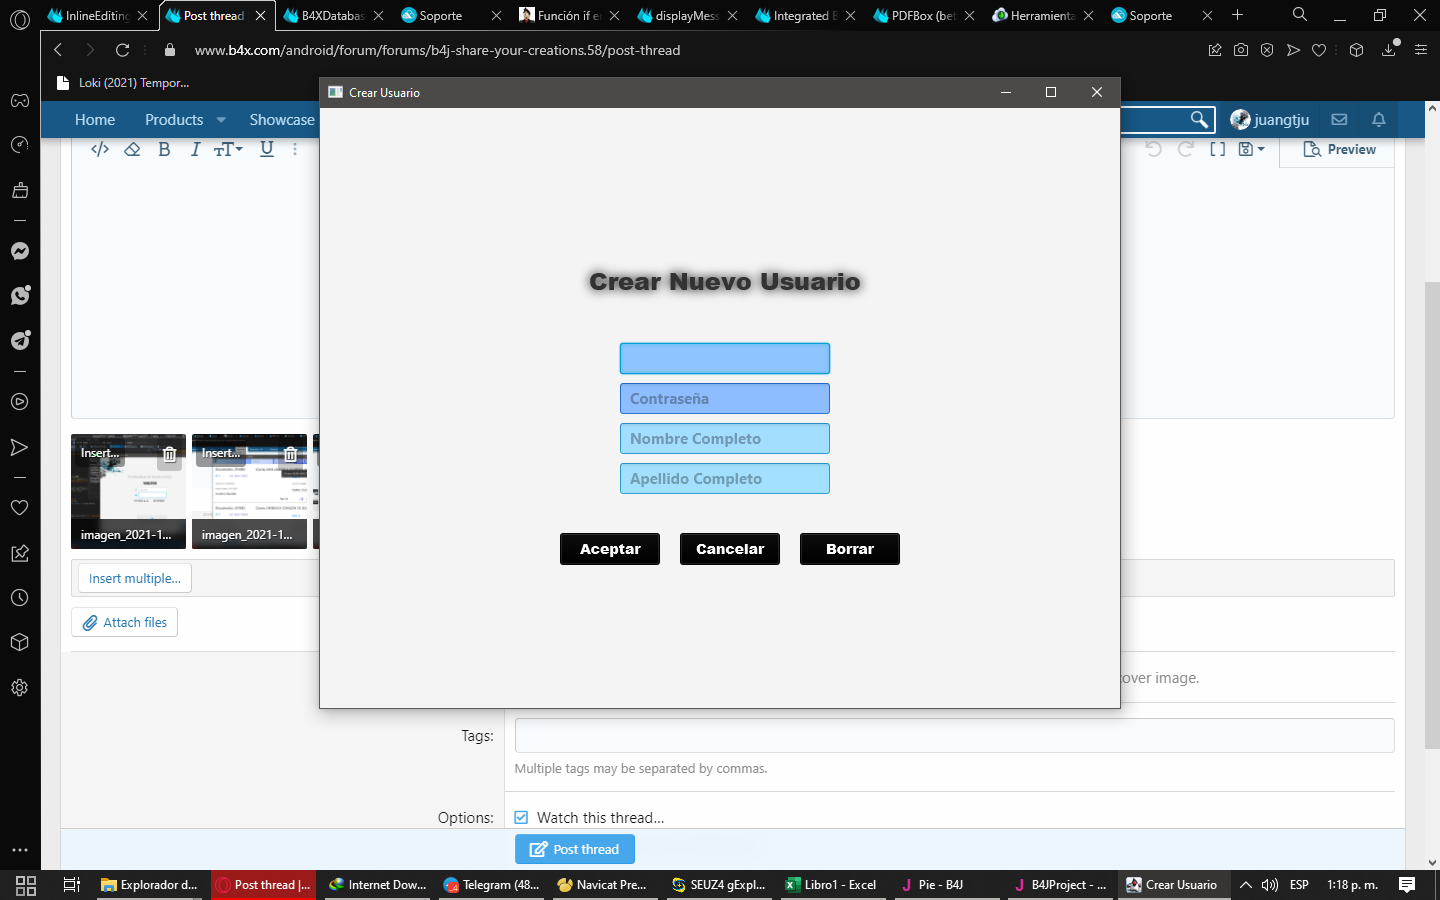This screenshot has height=900, width=1440.
Task: Click the ad blocker shield icon
Action: (x=1267, y=50)
